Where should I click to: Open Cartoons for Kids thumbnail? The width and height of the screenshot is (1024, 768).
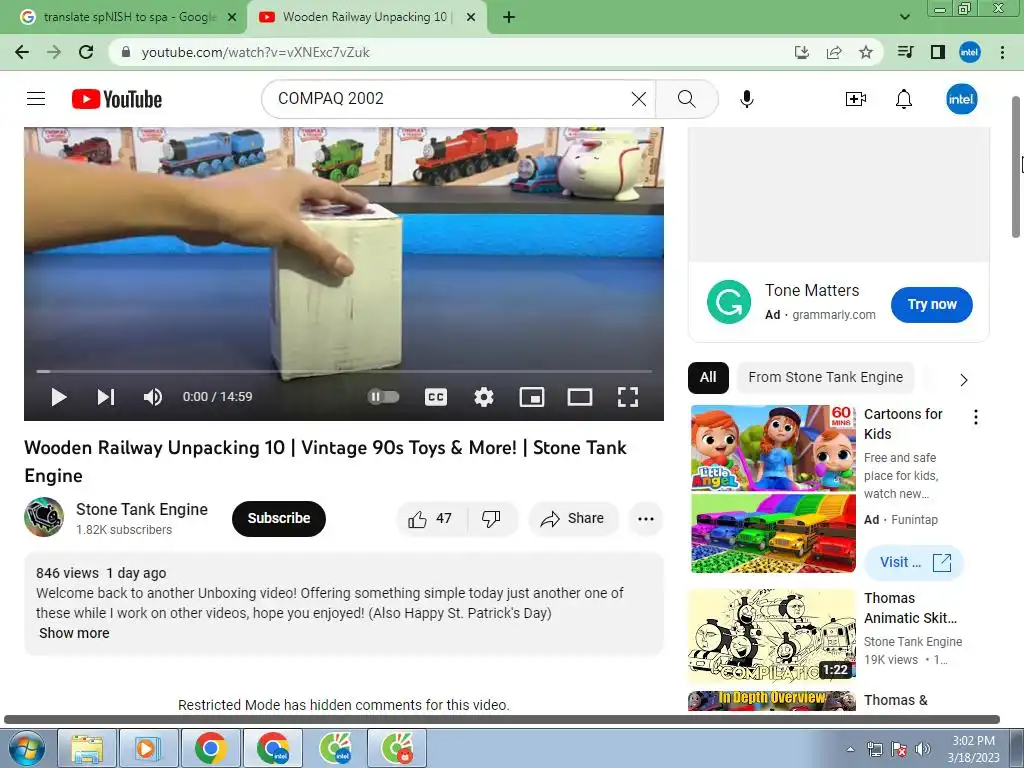tap(773, 489)
